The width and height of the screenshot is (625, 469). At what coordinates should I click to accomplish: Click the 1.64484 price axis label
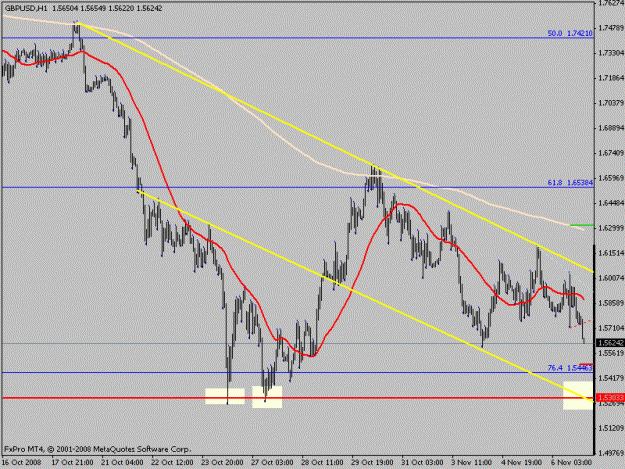(611, 203)
